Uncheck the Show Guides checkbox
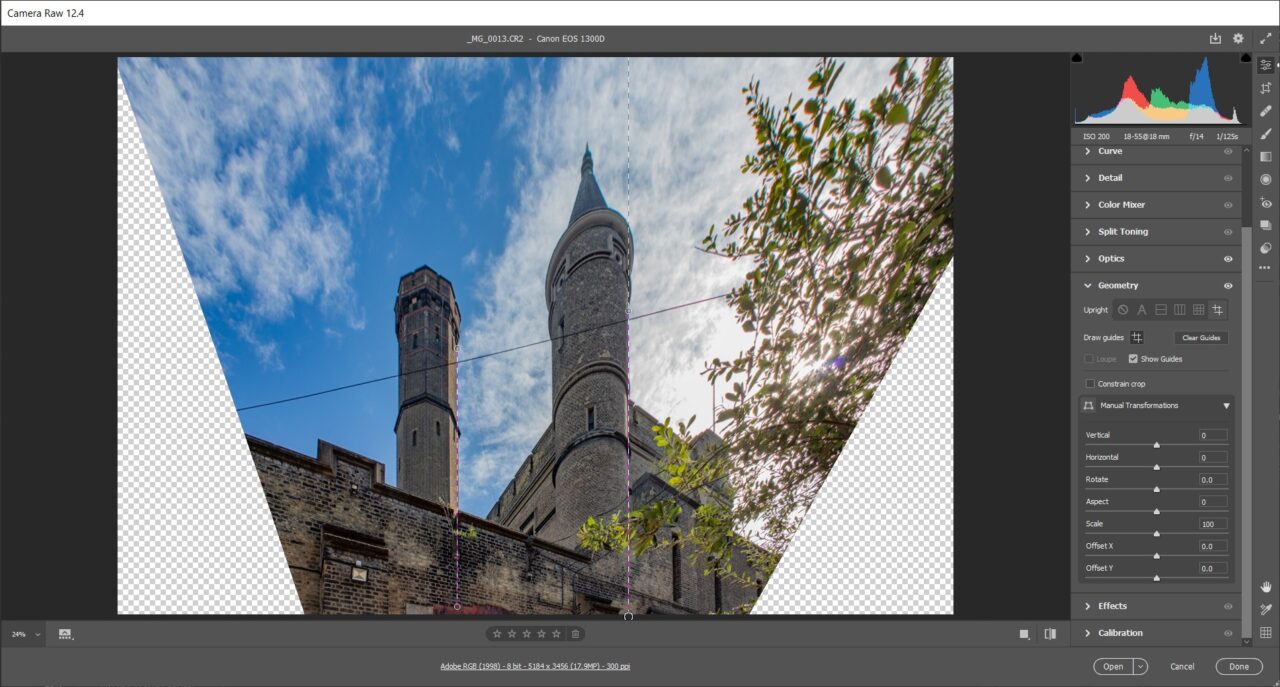1280x687 pixels. tap(1133, 358)
